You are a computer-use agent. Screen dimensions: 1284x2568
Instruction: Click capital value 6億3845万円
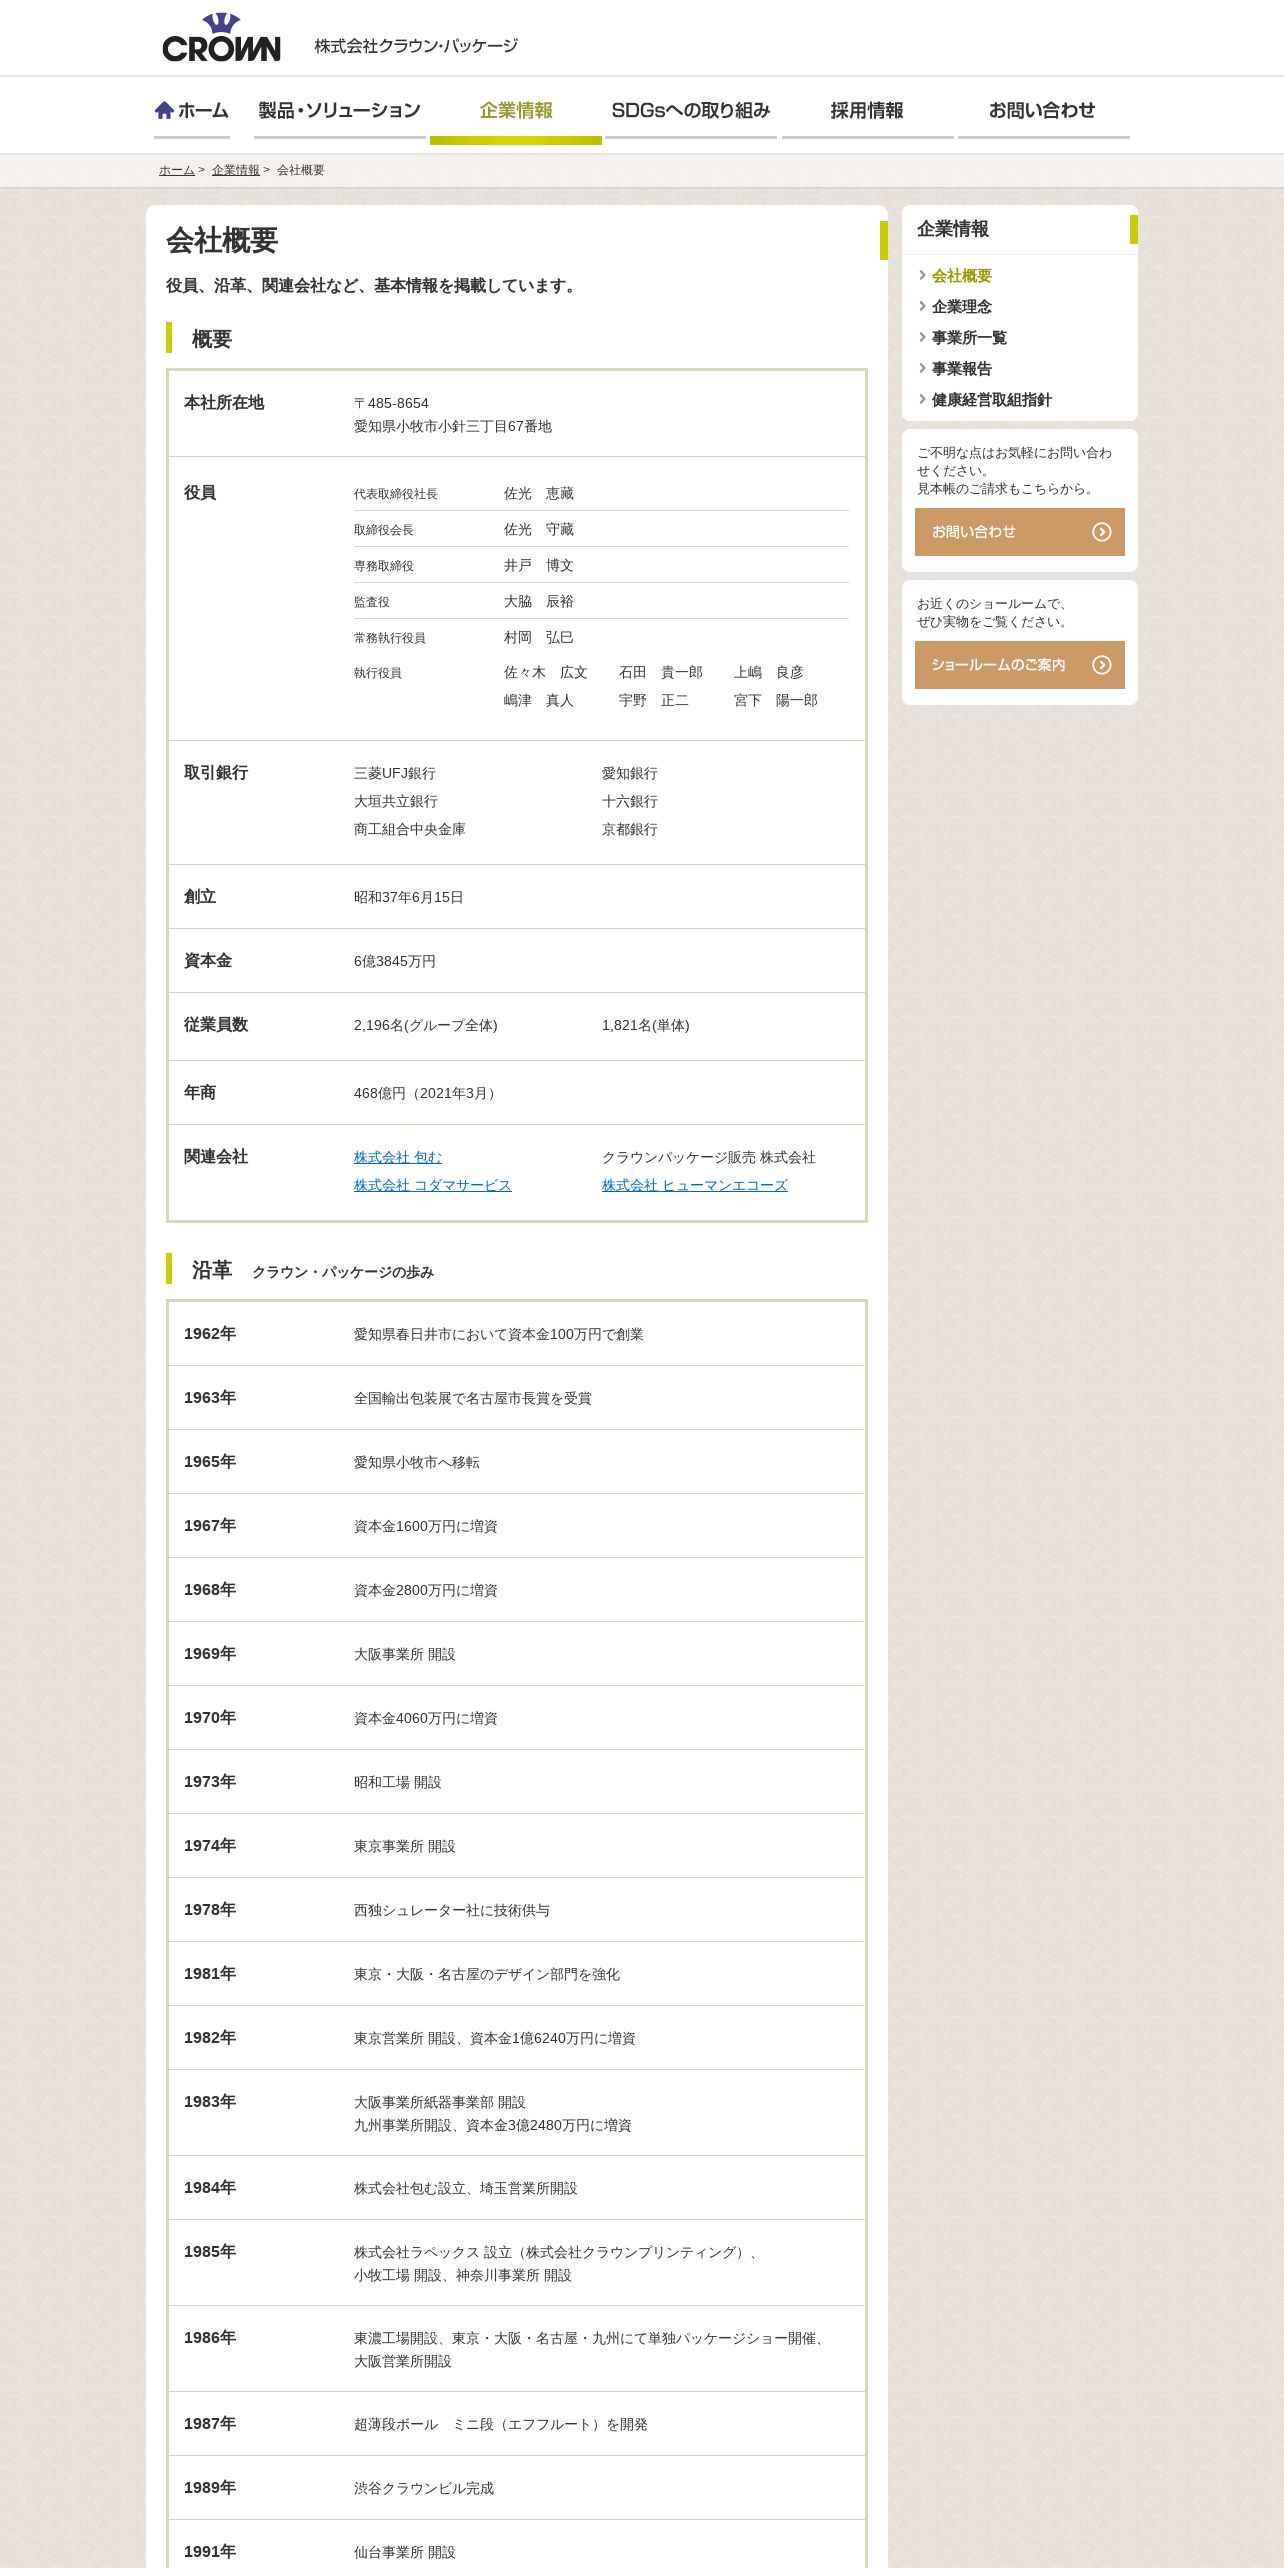tap(395, 961)
